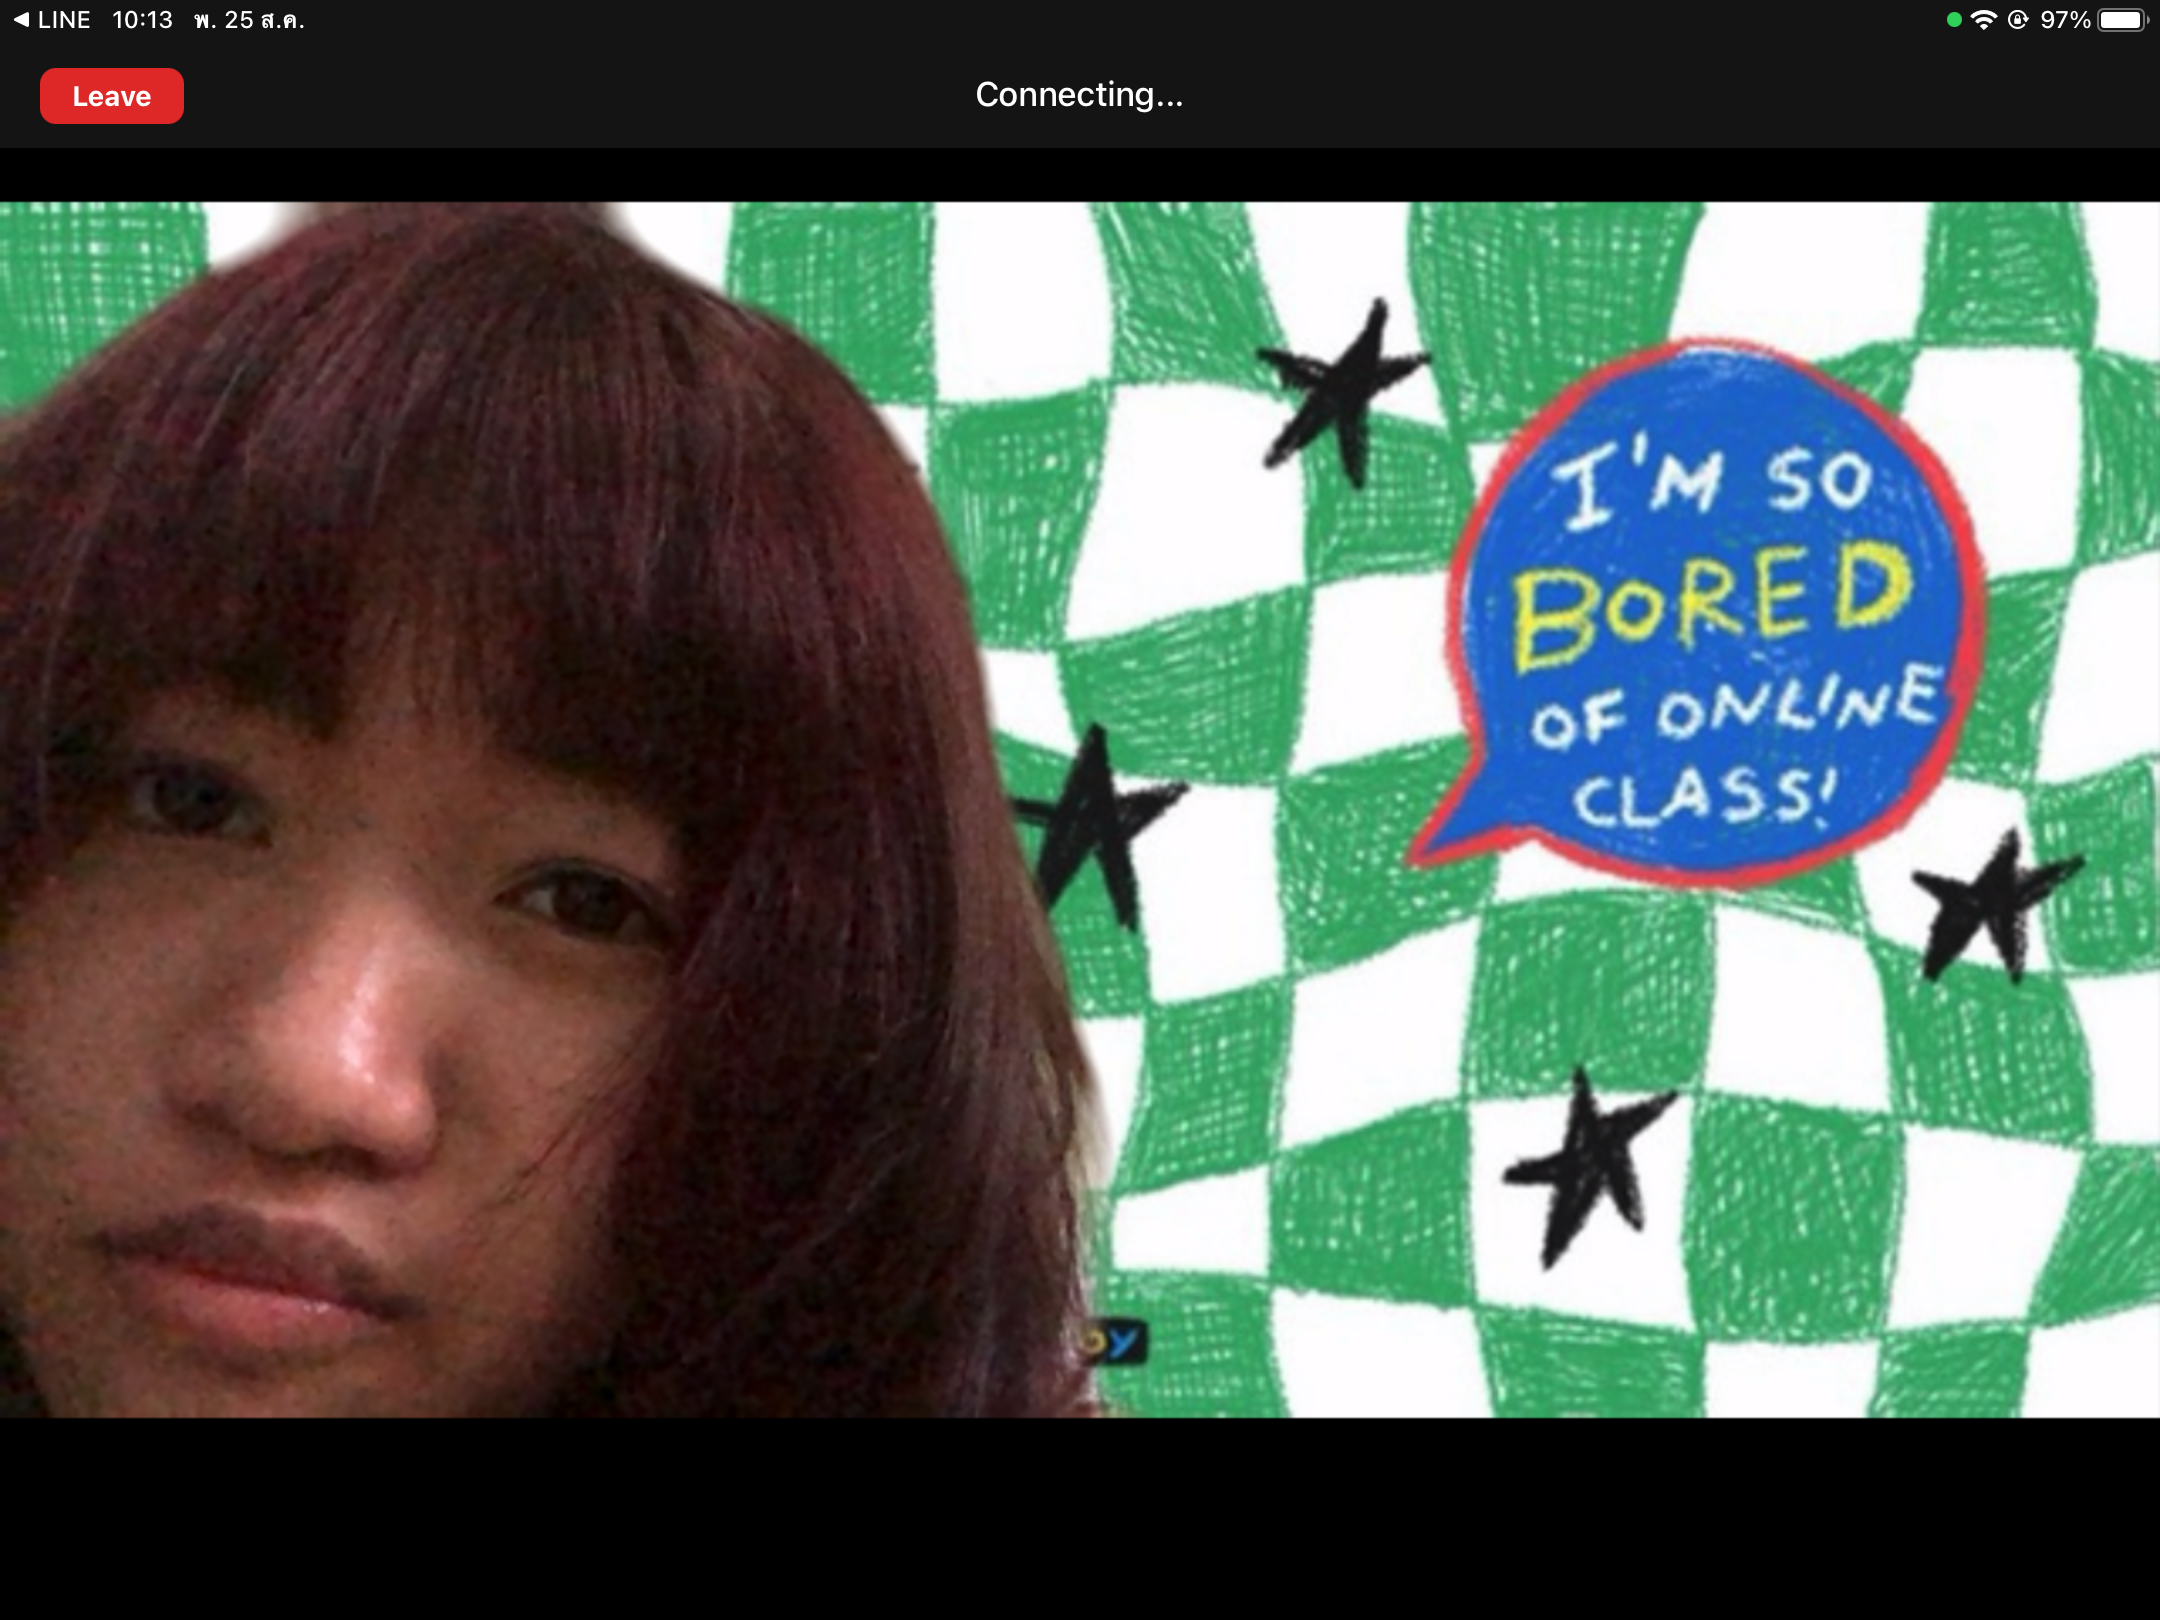This screenshot has width=2160, height=1620.
Task: Tap the Connecting... title text
Action: 1079,94
